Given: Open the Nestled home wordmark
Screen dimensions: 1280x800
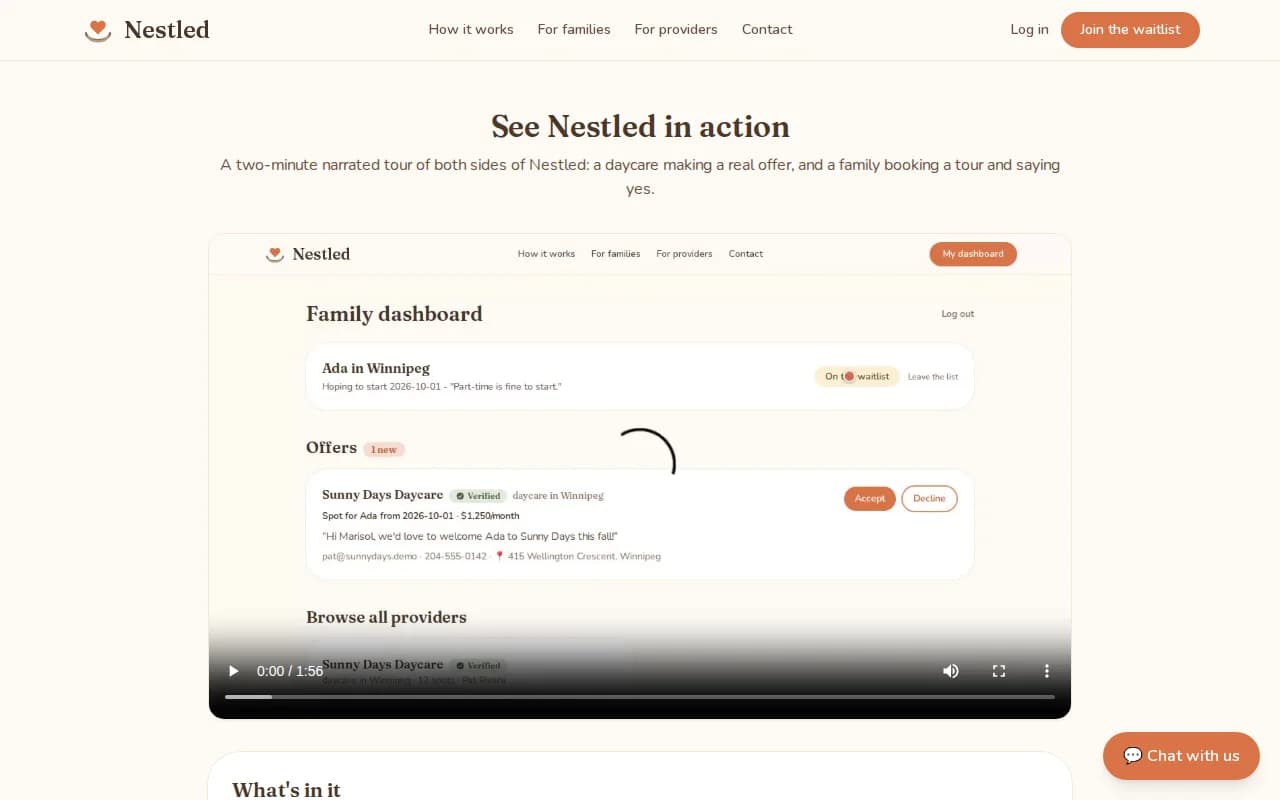Looking at the screenshot, I should [x=167, y=30].
